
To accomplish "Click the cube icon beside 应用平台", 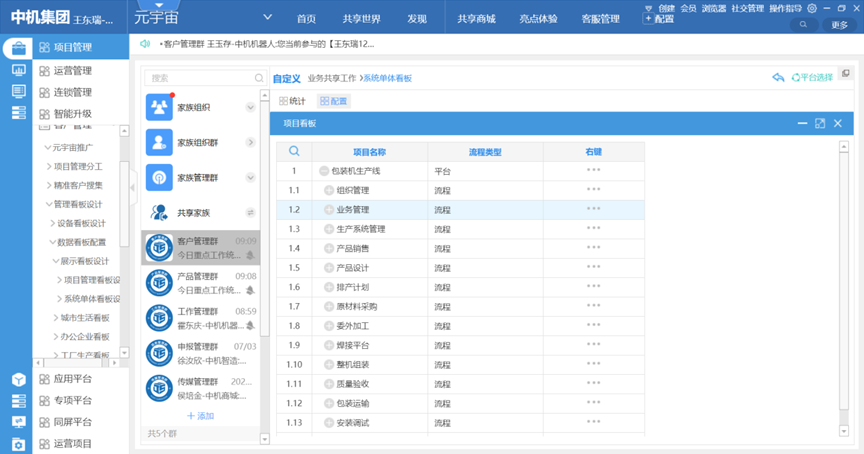I will pos(18,380).
